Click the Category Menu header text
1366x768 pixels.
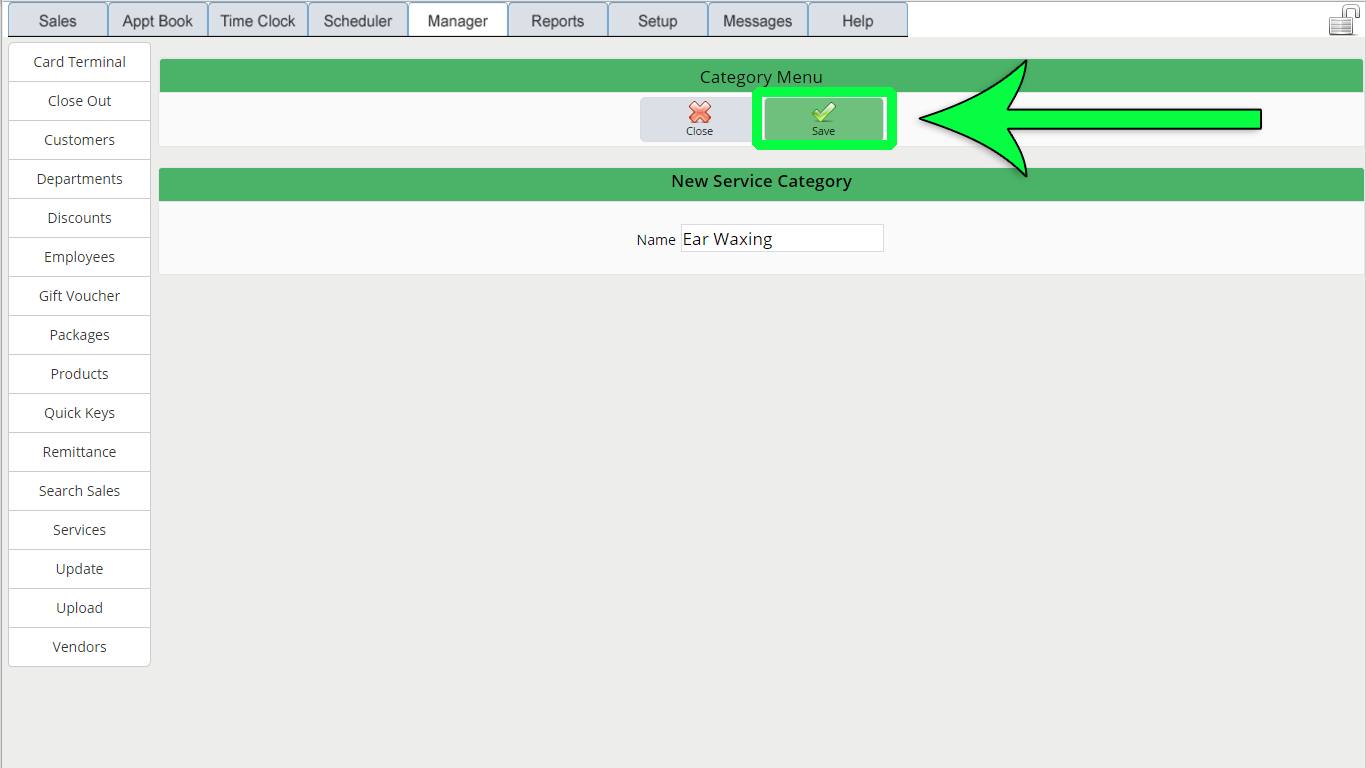761,77
